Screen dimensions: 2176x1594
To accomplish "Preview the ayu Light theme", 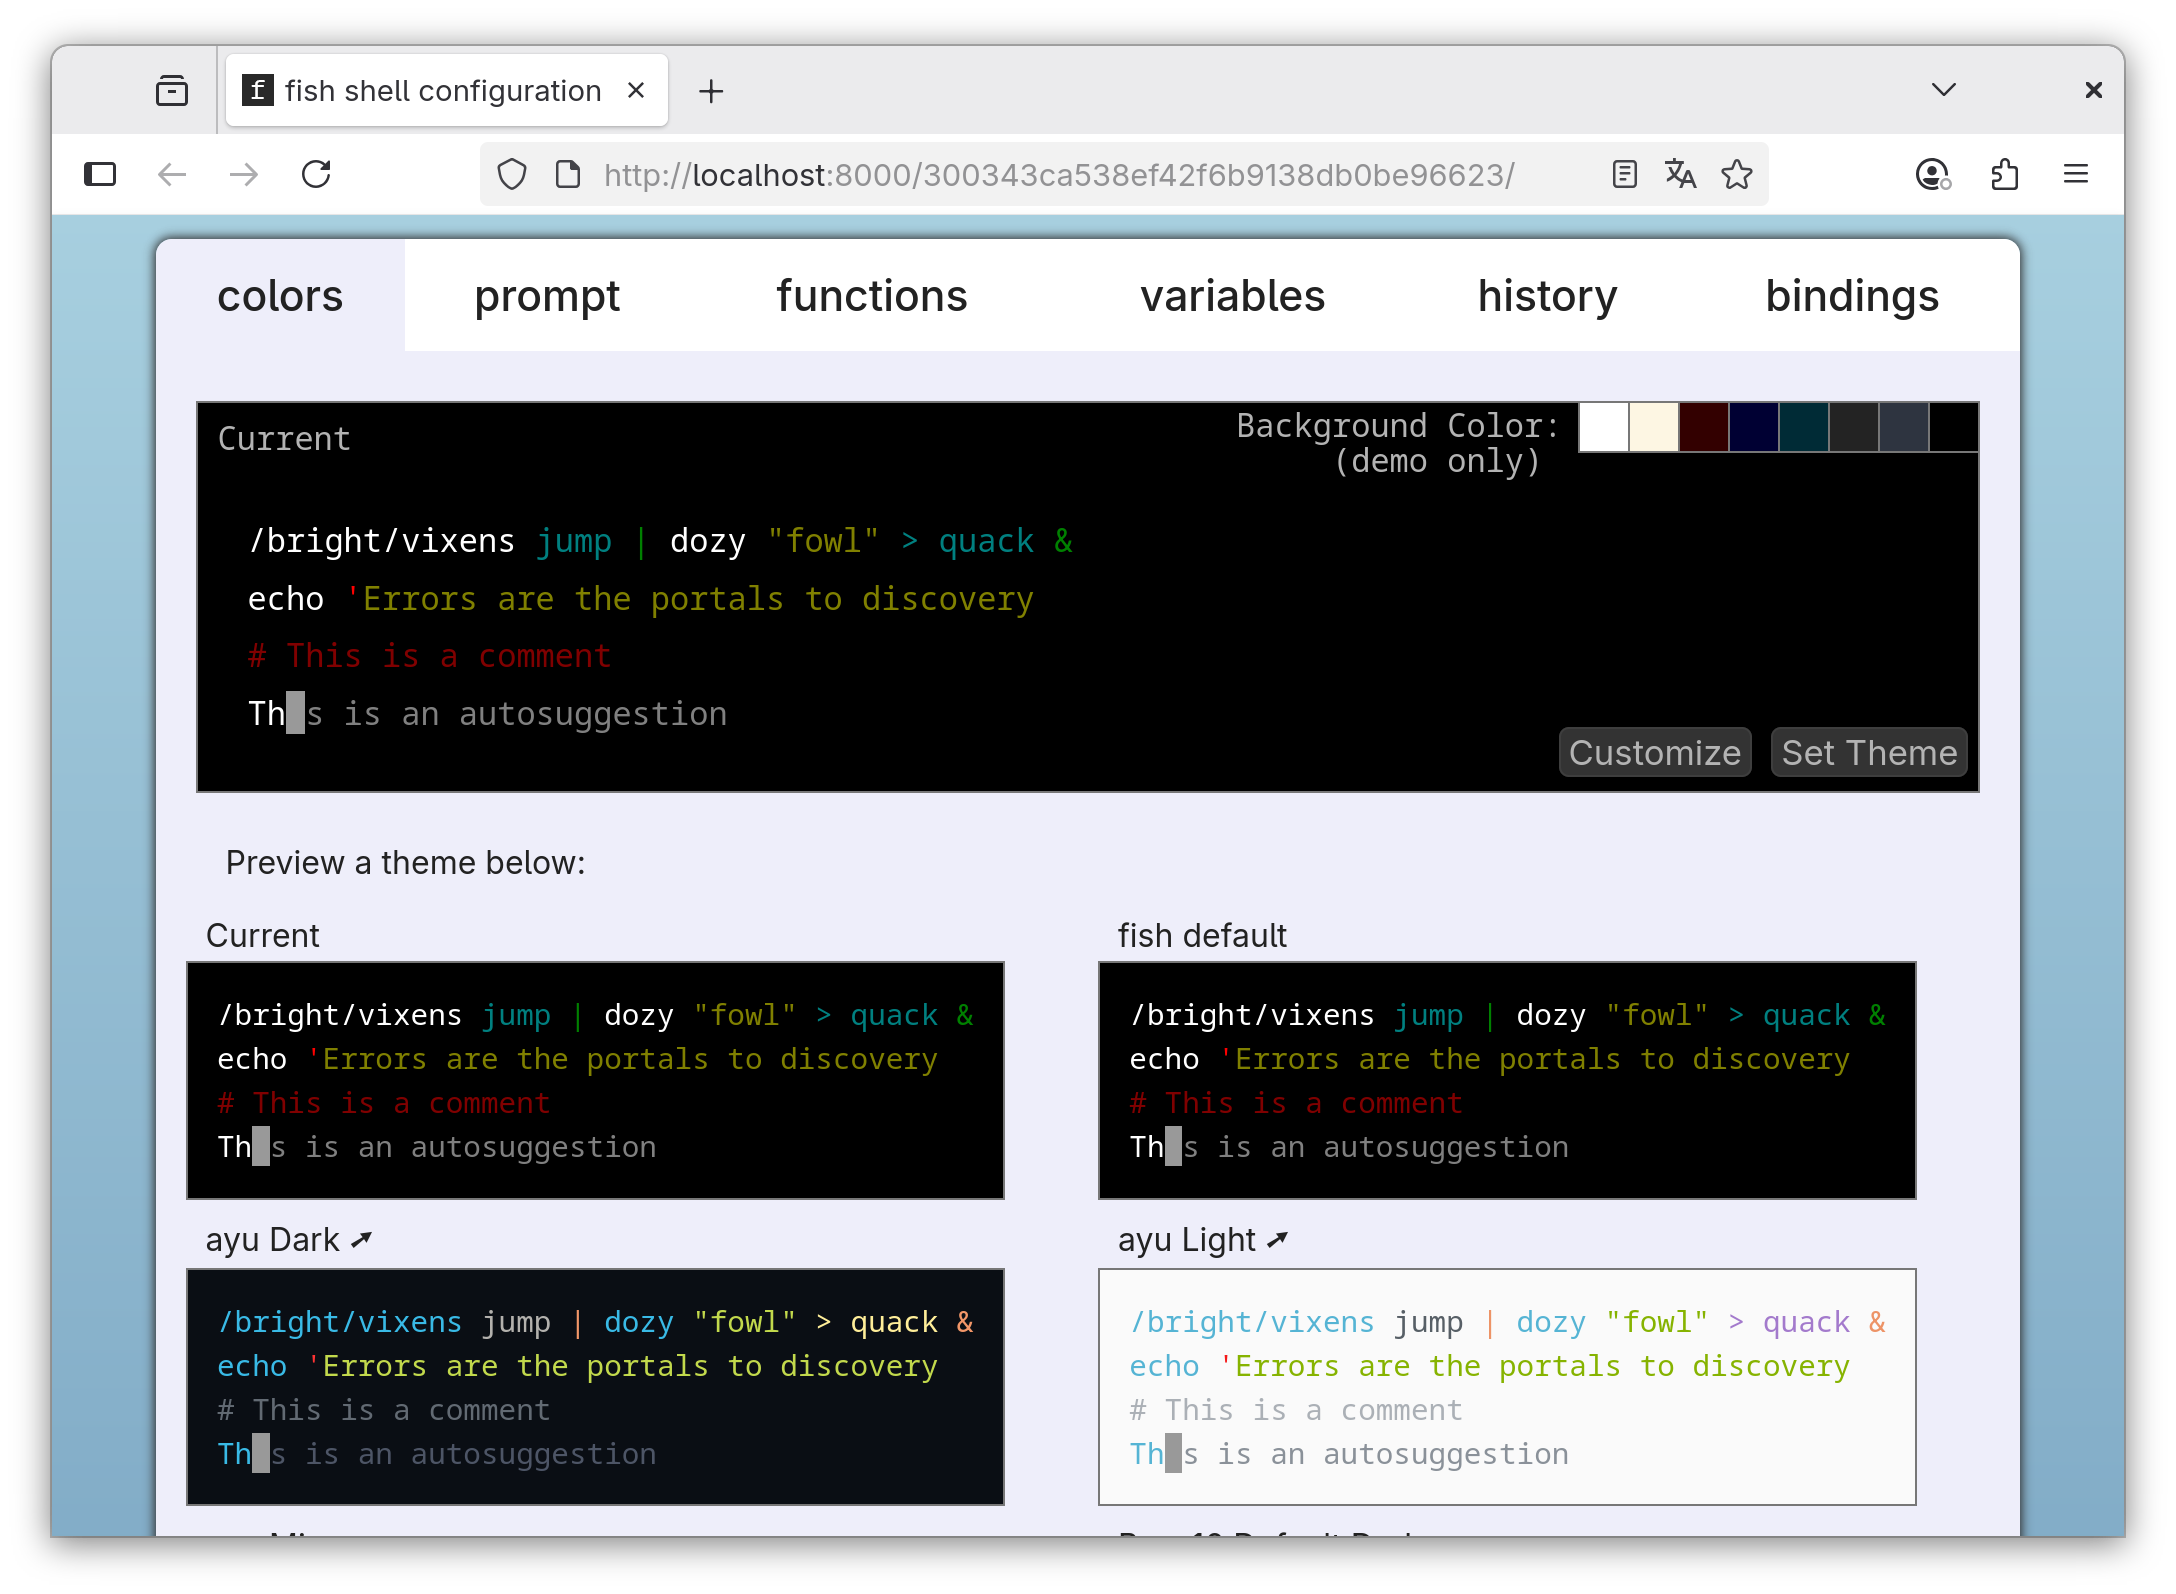I will (x=1506, y=1386).
